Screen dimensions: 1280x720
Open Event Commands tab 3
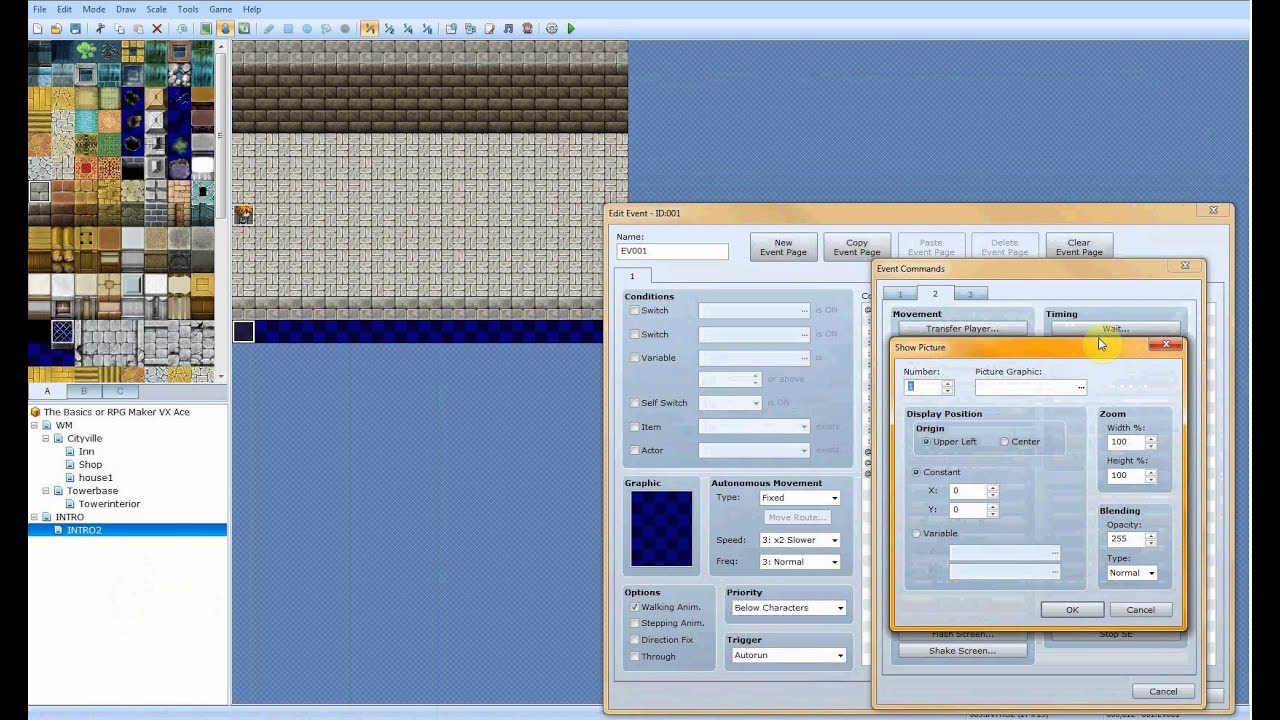[969, 294]
